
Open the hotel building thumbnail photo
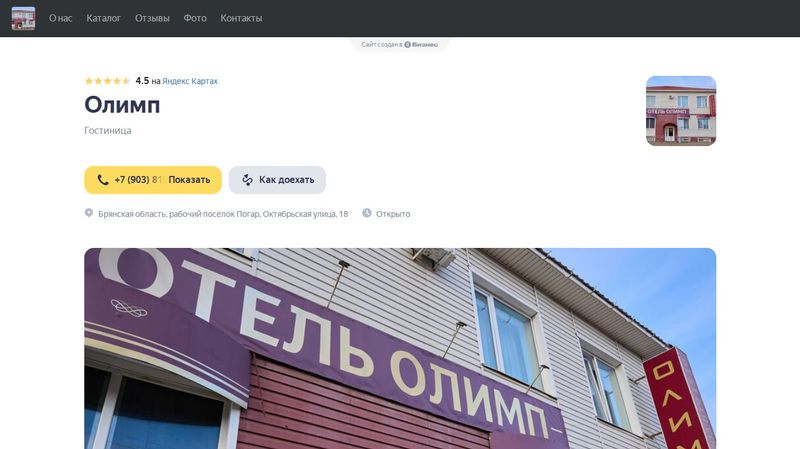pos(681,111)
